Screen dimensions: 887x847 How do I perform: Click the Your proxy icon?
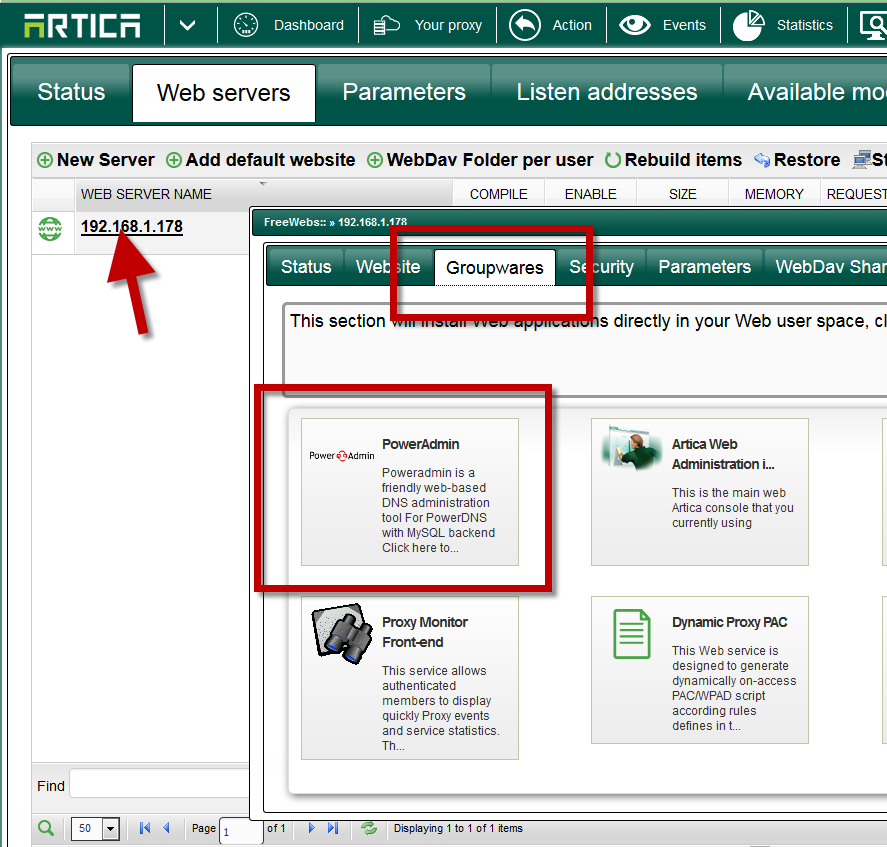click(387, 25)
